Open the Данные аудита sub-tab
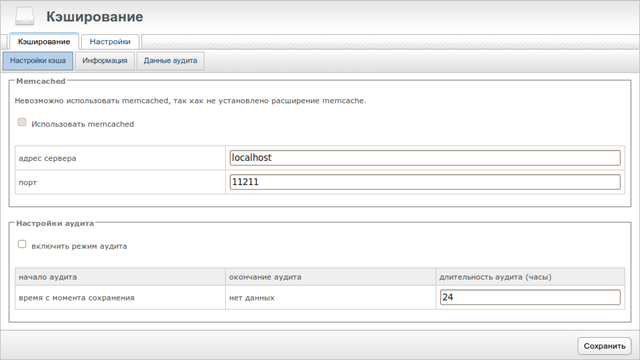 point(170,61)
